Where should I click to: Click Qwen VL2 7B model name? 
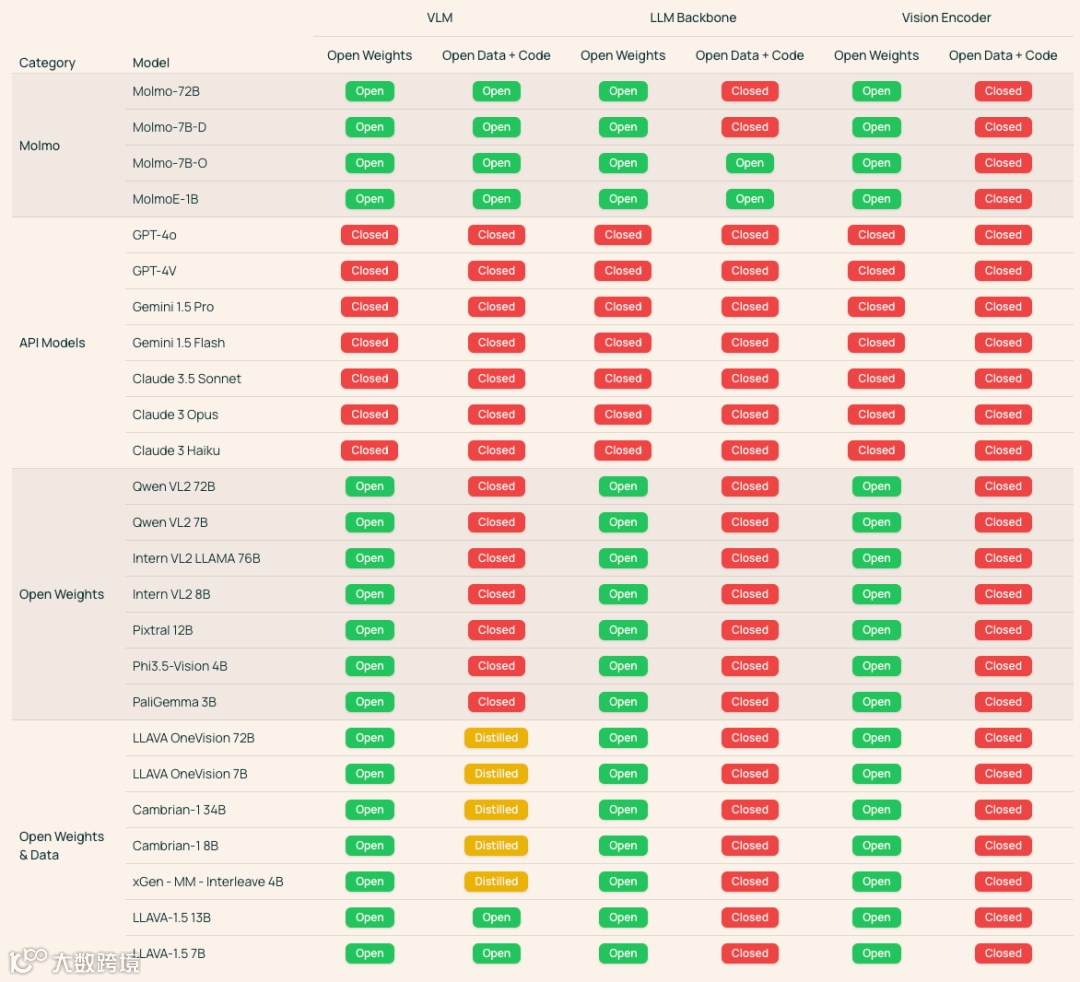click(170, 522)
